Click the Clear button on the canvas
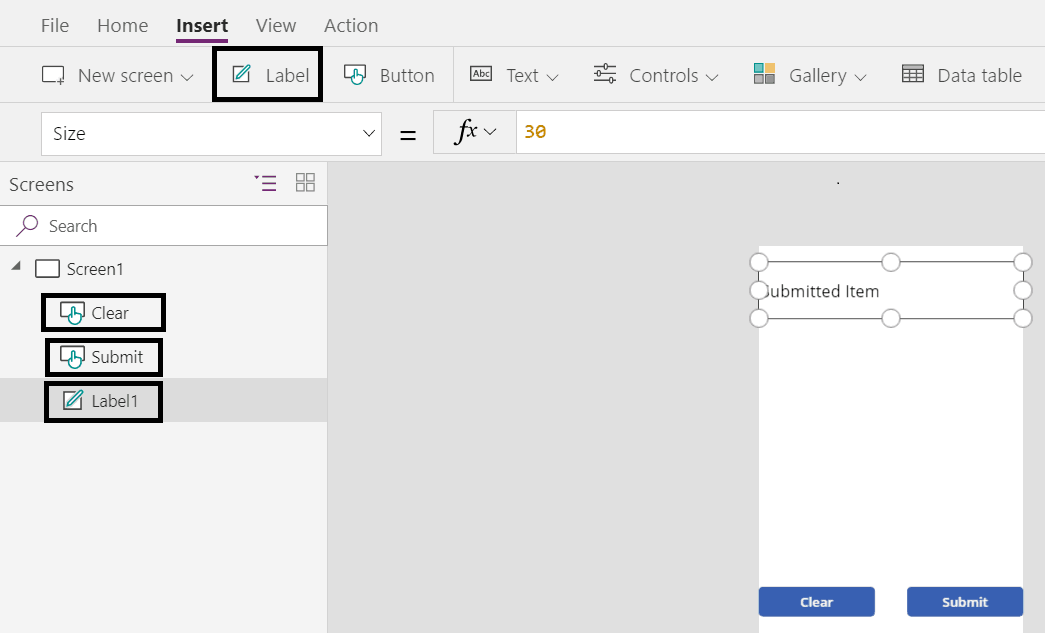Viewport: 1045px width, 633px height. pos(816,601)
